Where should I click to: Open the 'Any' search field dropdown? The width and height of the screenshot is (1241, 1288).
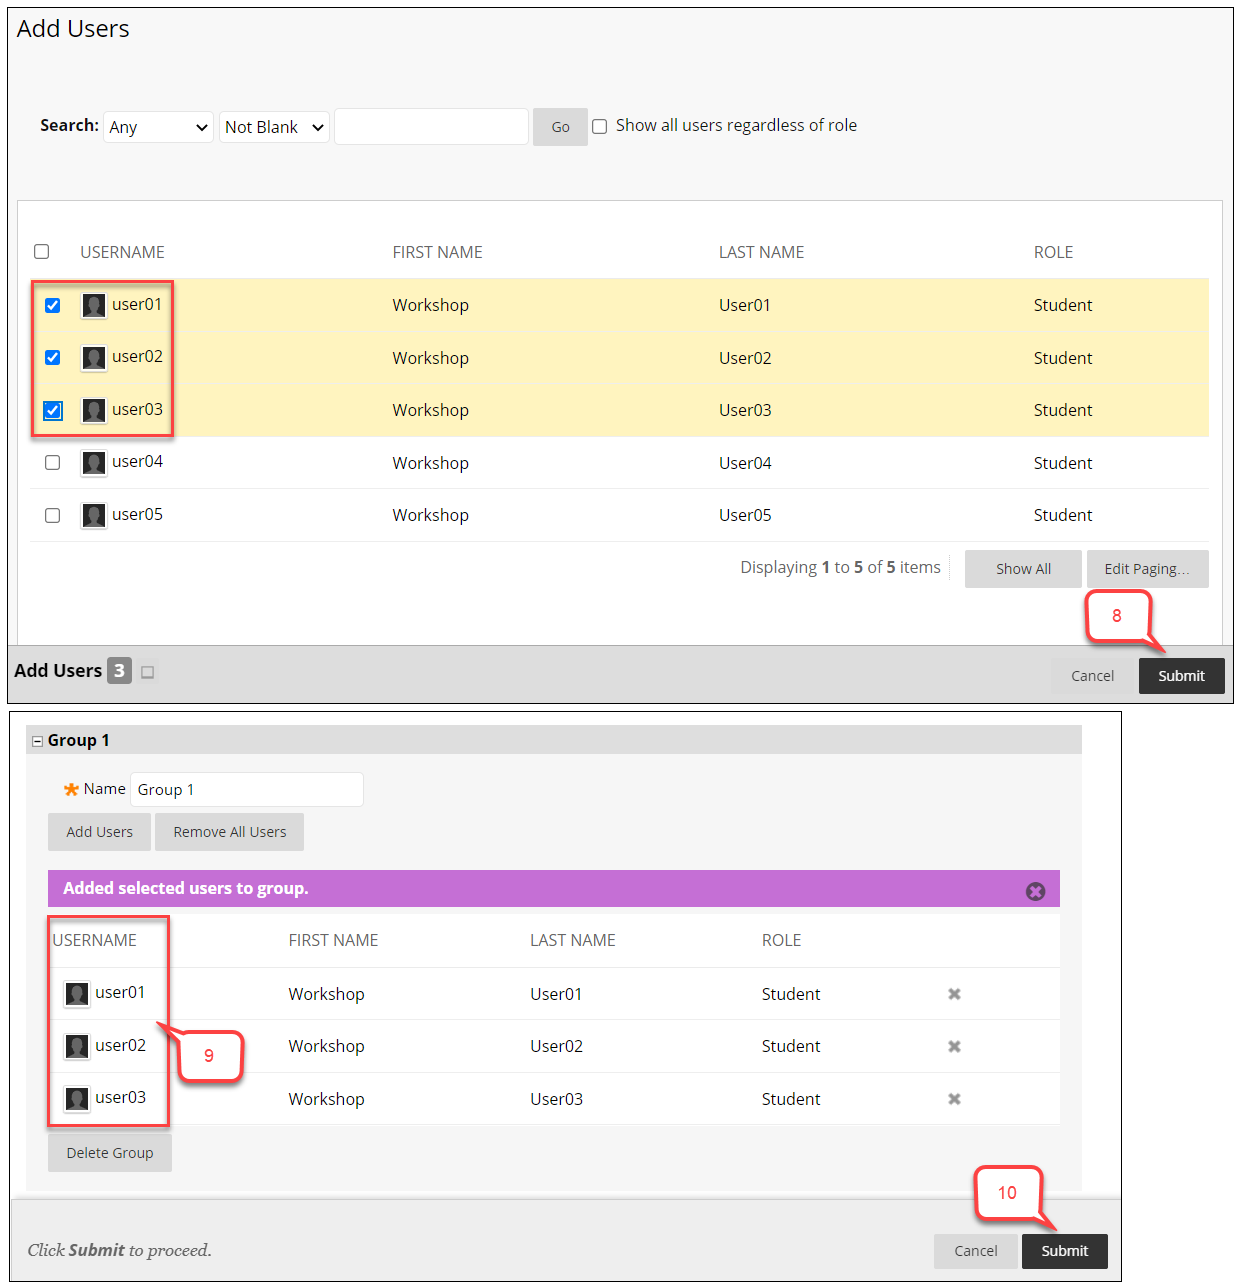[x=158, y=127]
